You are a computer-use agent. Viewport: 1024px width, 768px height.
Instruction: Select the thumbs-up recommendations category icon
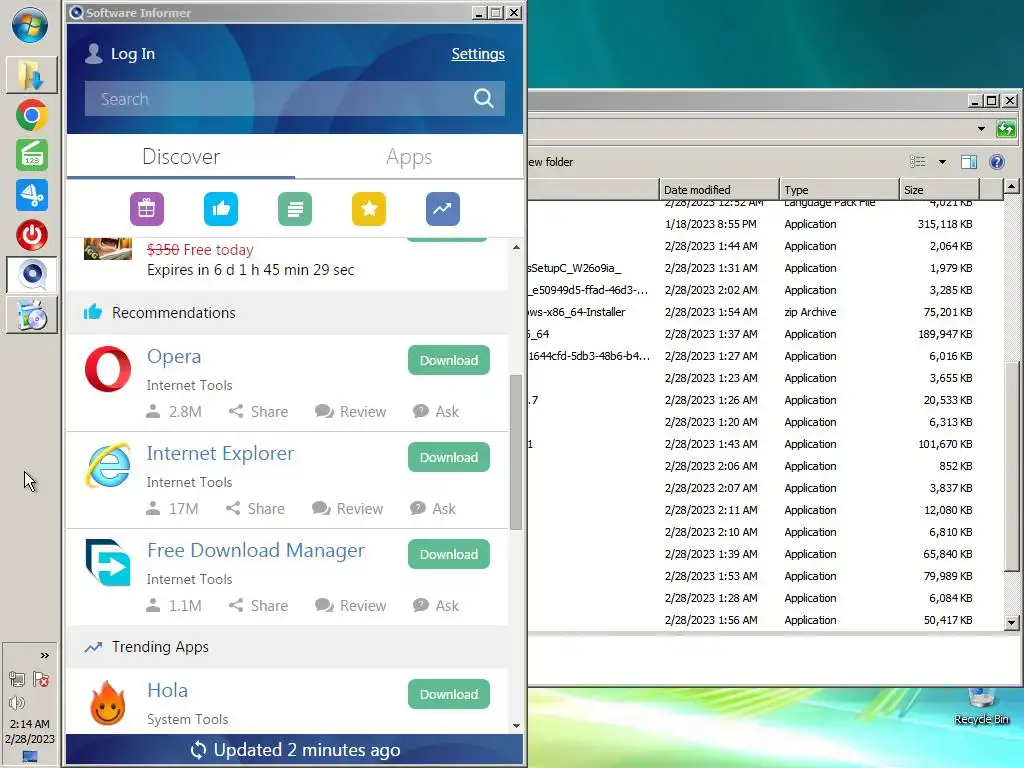[x=221, y=209]
